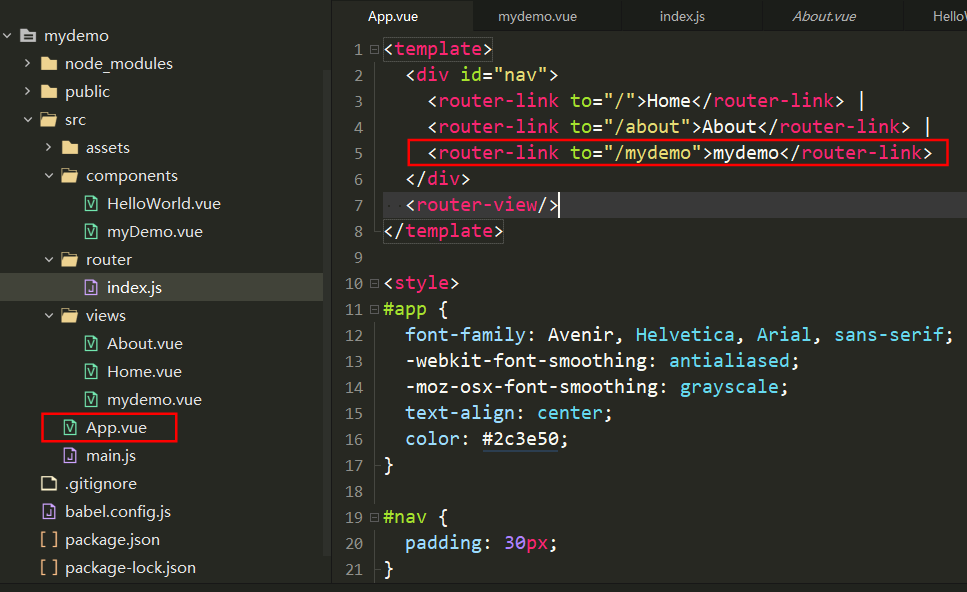Switch to the mydemo.vue editor tab
967x592 pixels.
tap(537, 16)
